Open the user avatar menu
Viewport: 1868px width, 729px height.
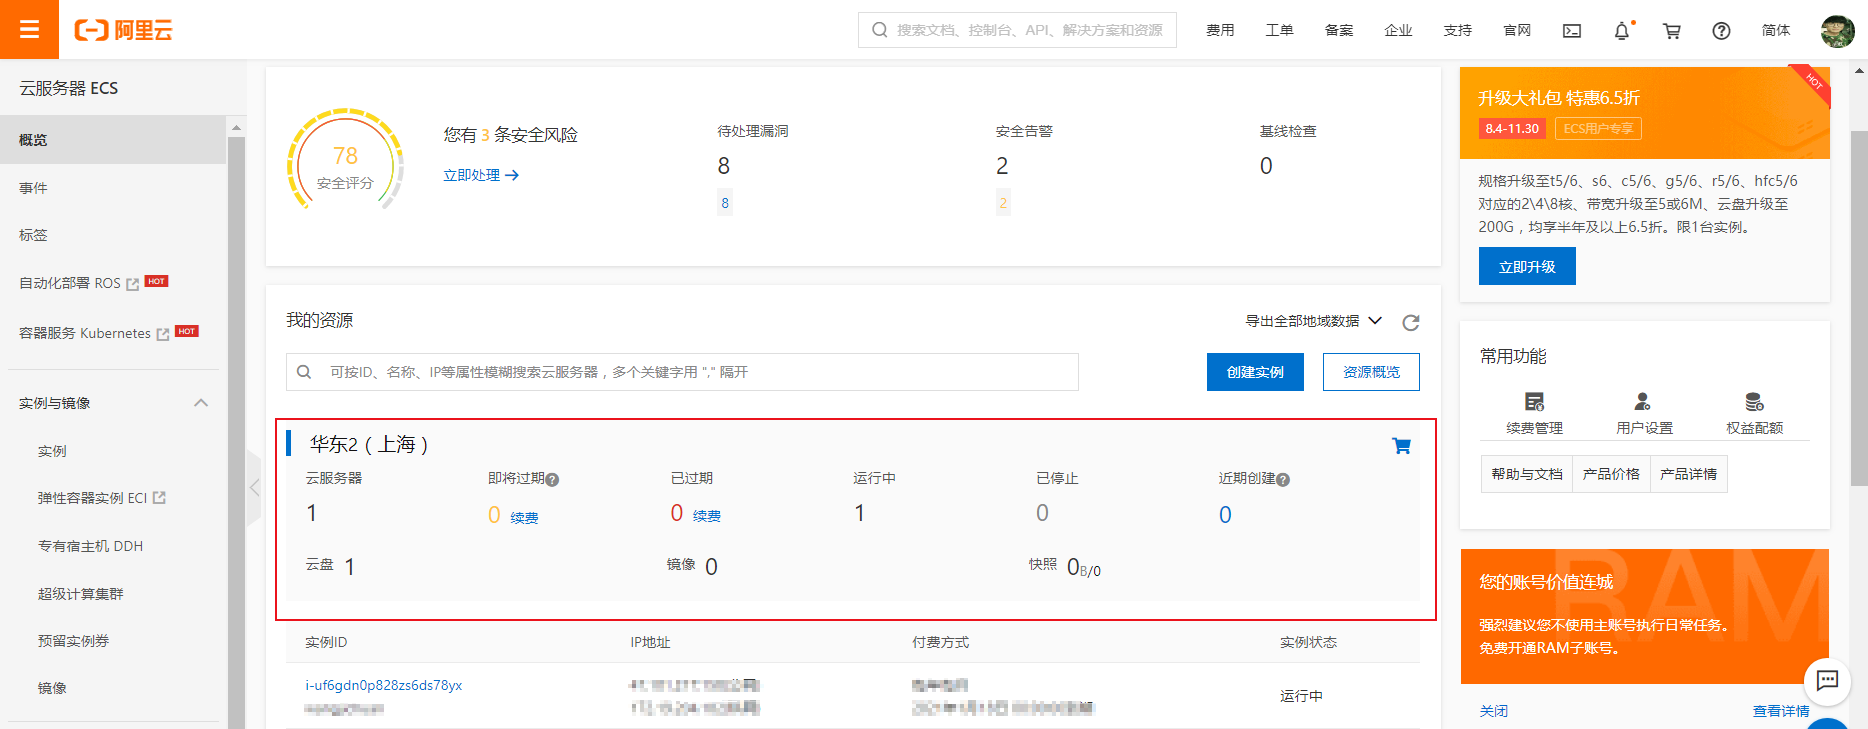[1838, 31]
